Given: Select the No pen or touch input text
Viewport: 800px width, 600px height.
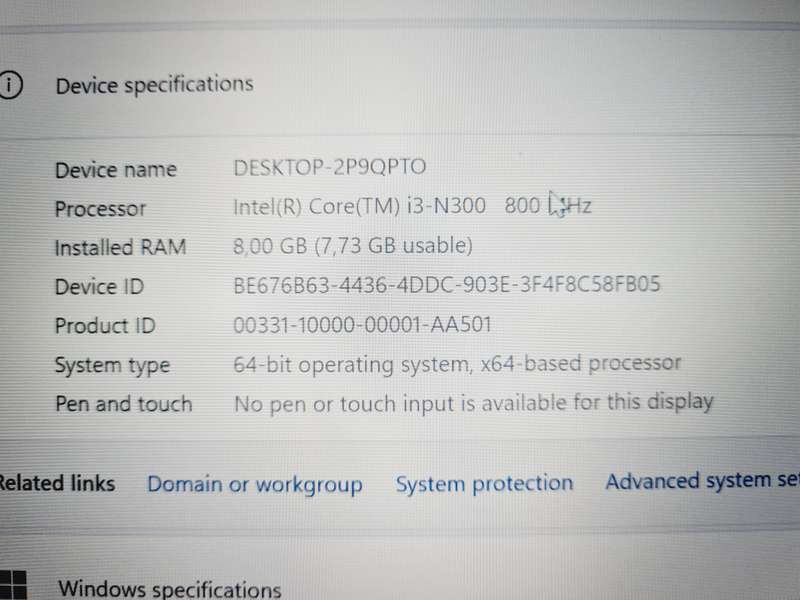Looking at the screenshot, I should click(473, 403).
